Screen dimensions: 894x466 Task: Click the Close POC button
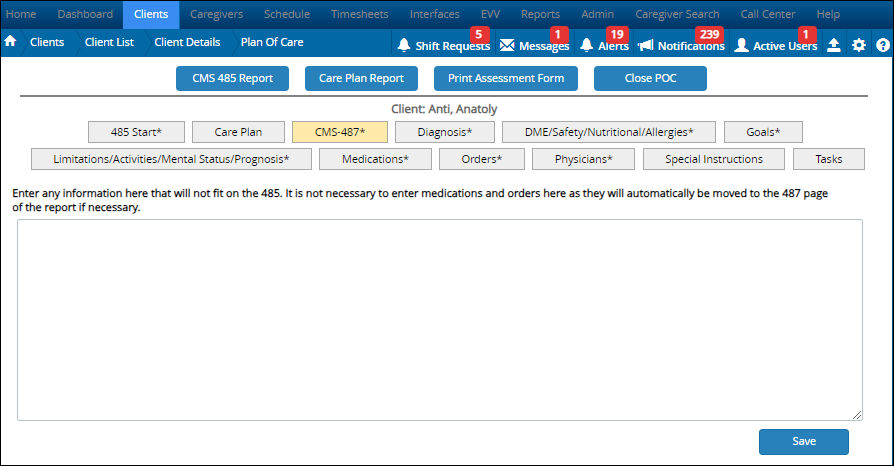[651, 79]
